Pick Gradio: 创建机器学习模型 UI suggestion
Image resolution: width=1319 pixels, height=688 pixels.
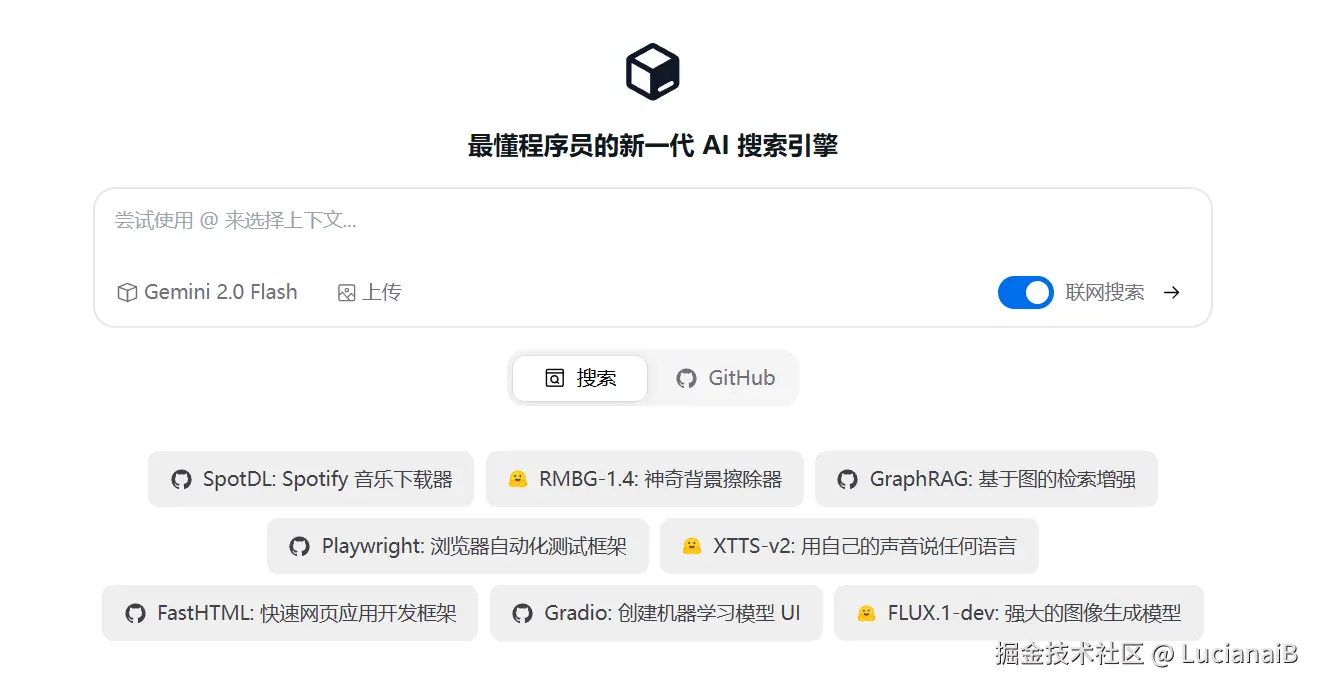point(656,613)
